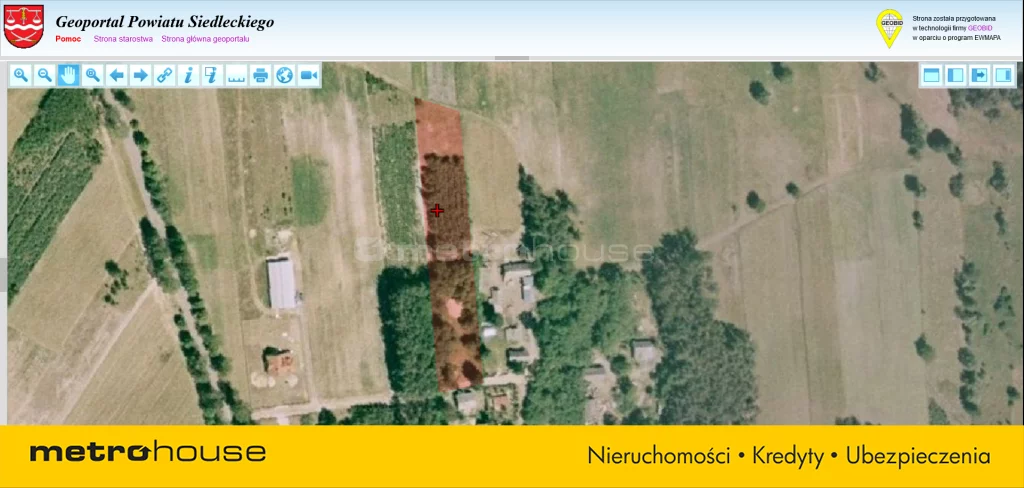Open the Pomoc help link

68,39
